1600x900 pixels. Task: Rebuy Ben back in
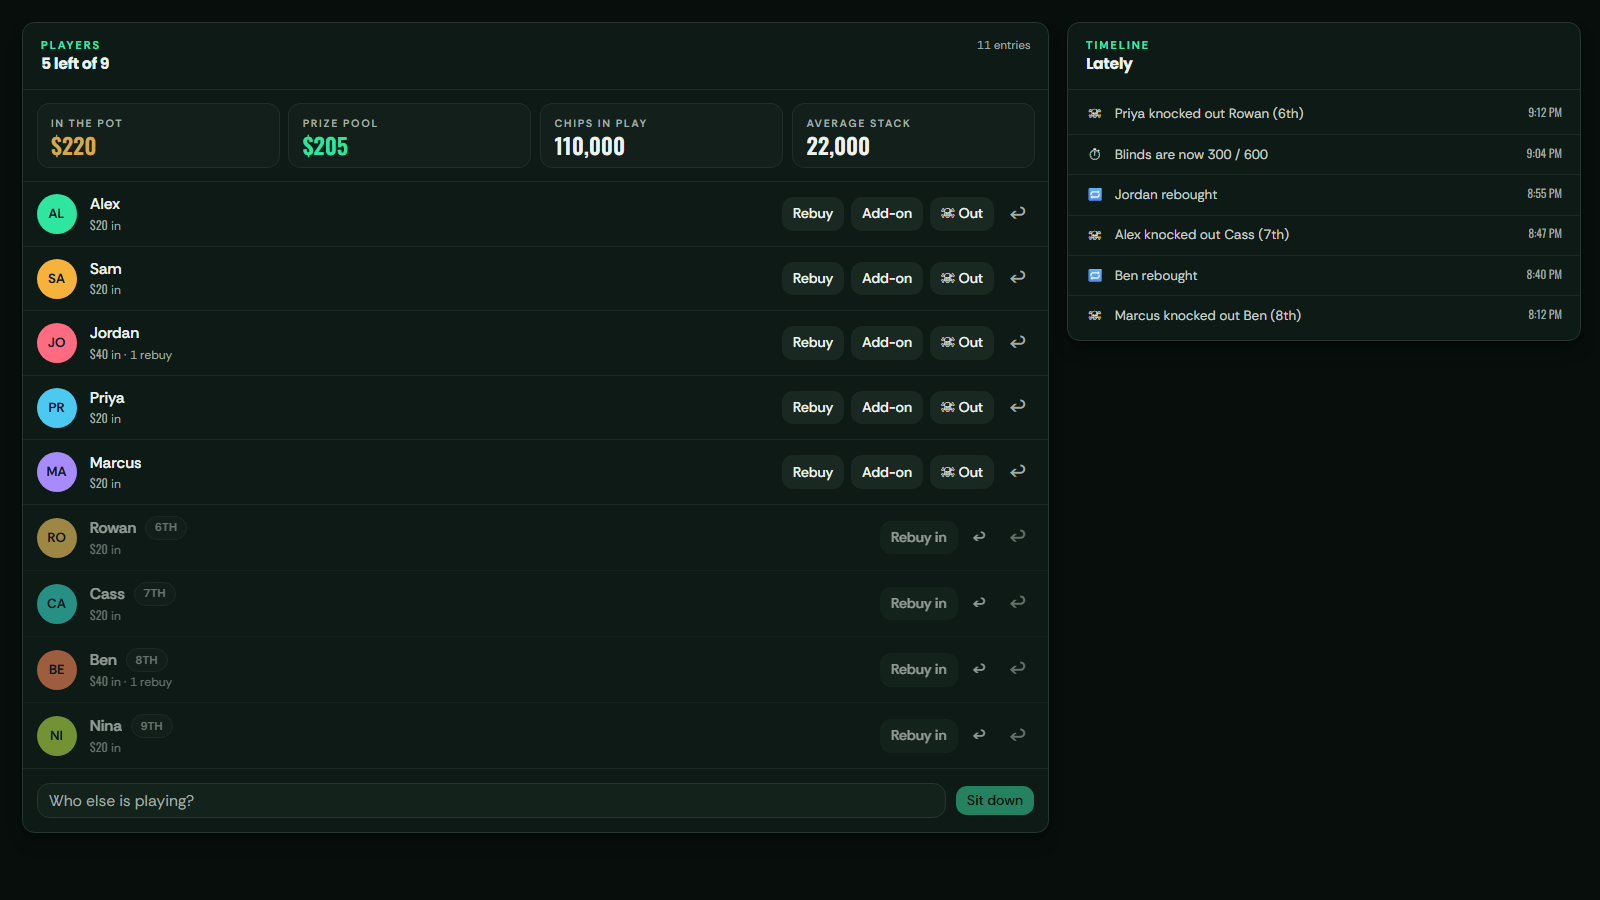tap(919, 669)
